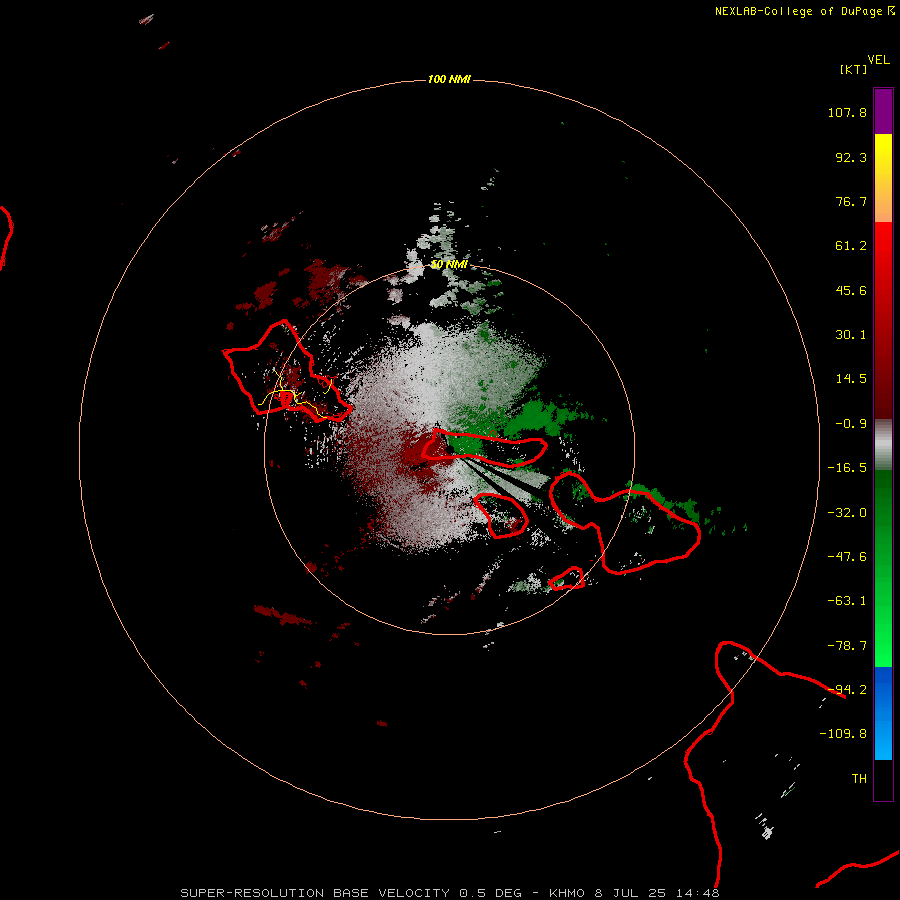Click the 30.1 legend value

851,335
